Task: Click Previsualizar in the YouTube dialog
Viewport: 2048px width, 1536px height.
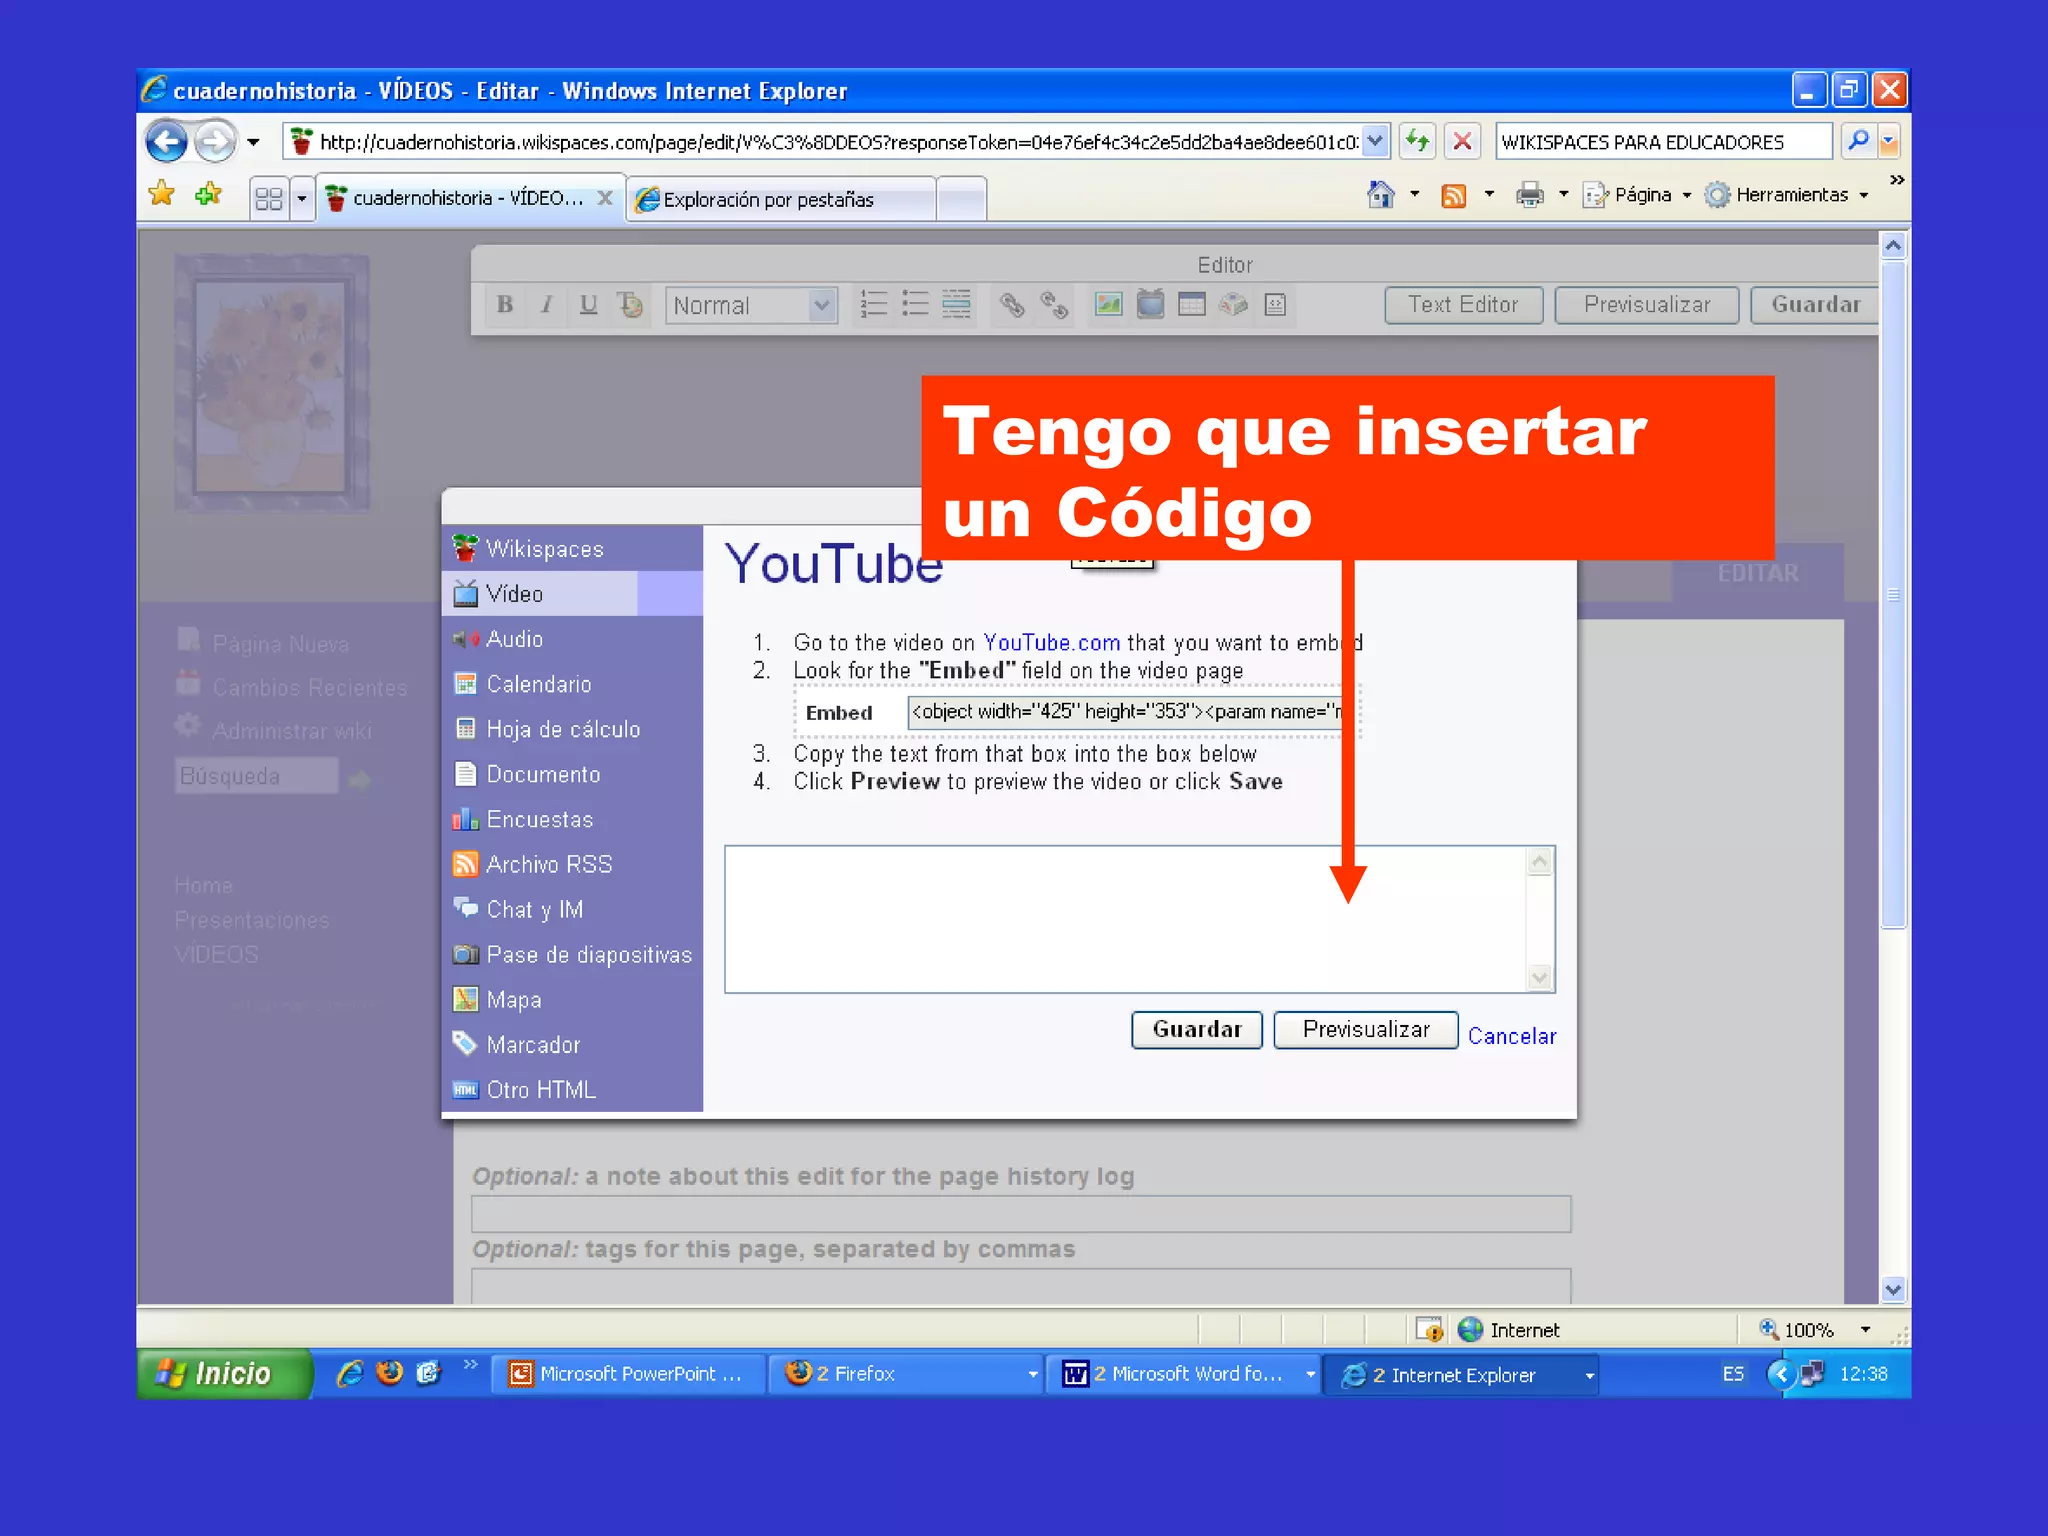Action: pyautogui.click(x=1366, y=1029)
